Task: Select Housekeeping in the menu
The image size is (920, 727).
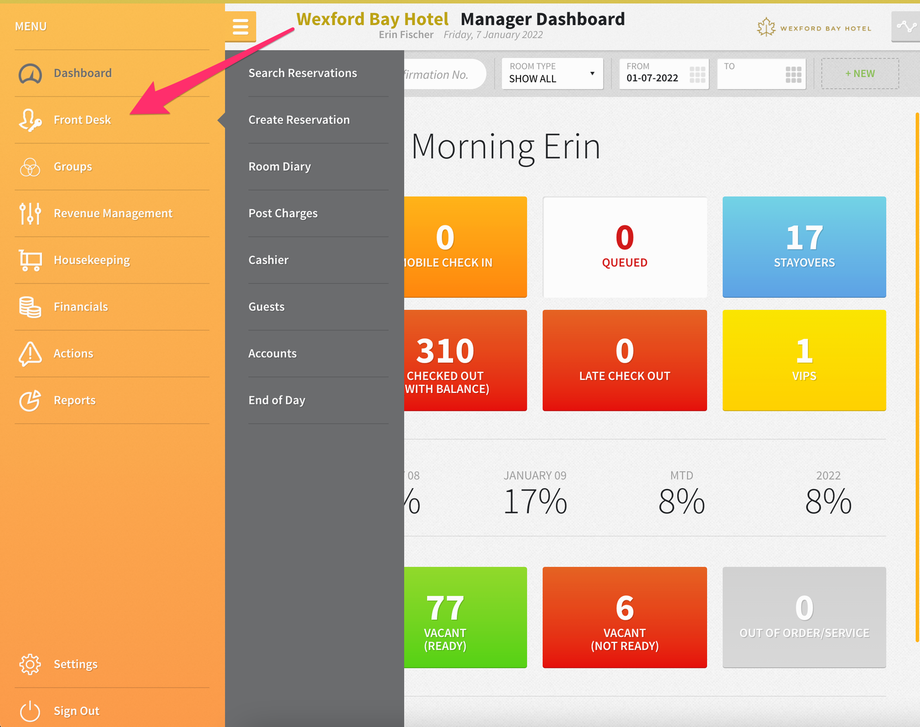Action: (x=112, y=260)
